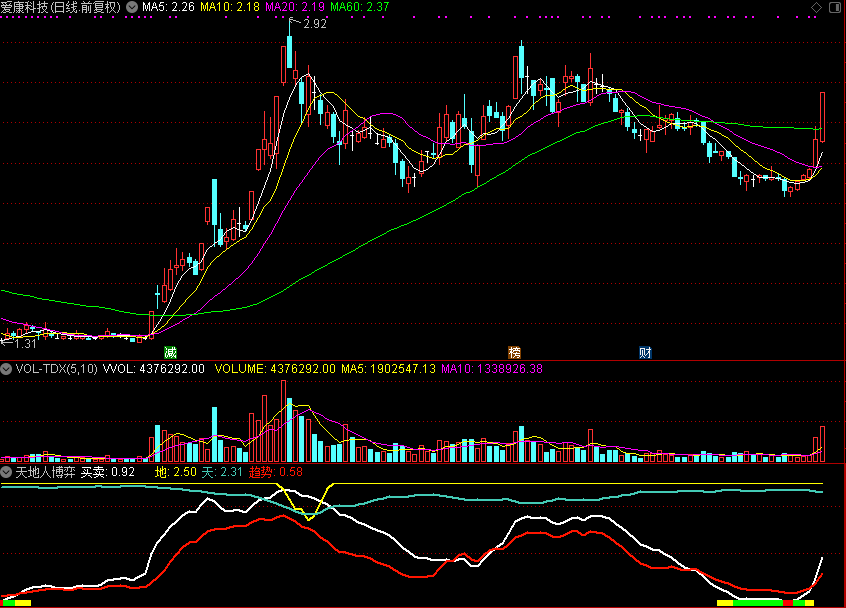Click the 地: 2.50 value

coord(176,472)
